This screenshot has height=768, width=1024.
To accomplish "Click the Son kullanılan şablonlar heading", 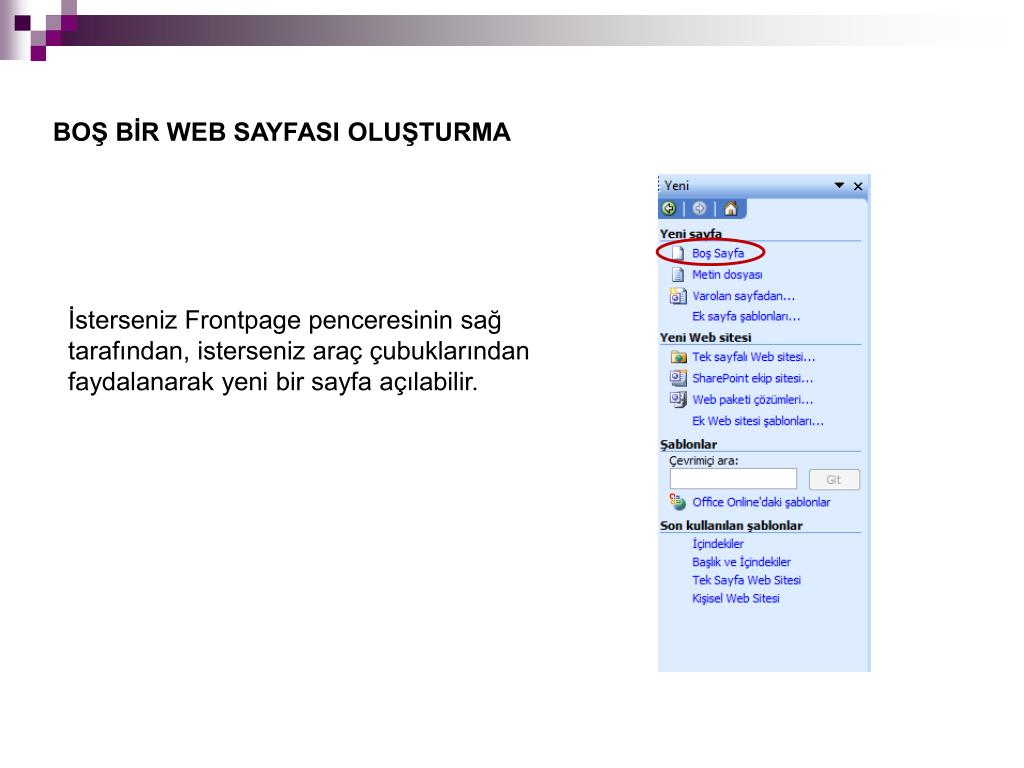I will (731, 526).
